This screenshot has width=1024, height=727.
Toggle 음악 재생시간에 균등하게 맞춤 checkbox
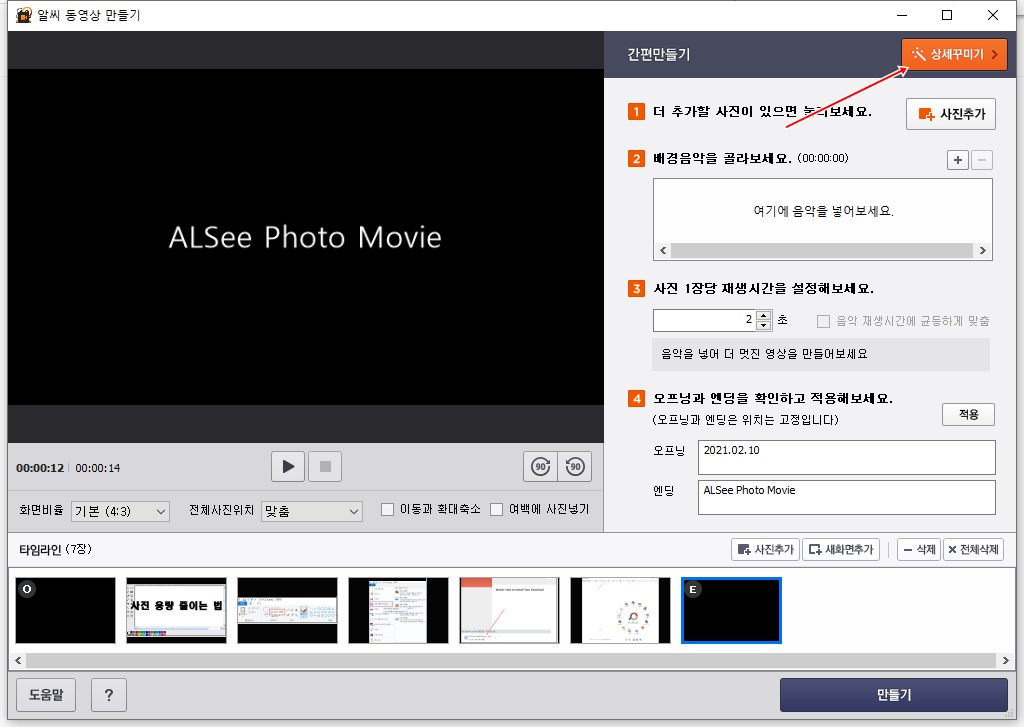click(x=824, y=321)
